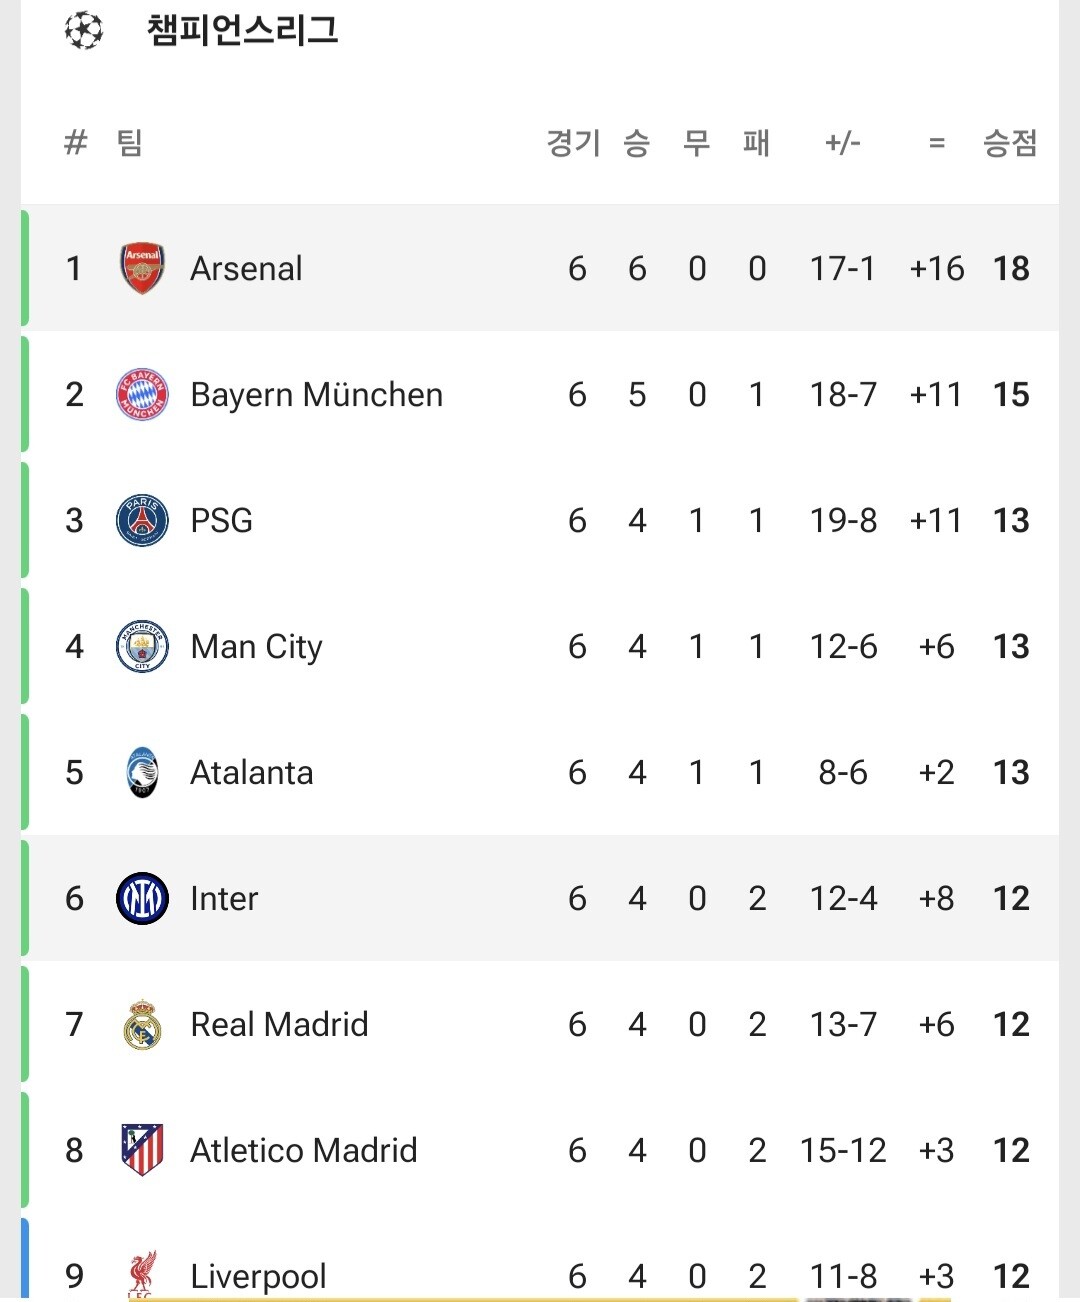Tap the Man City club crest

[142, 646]
